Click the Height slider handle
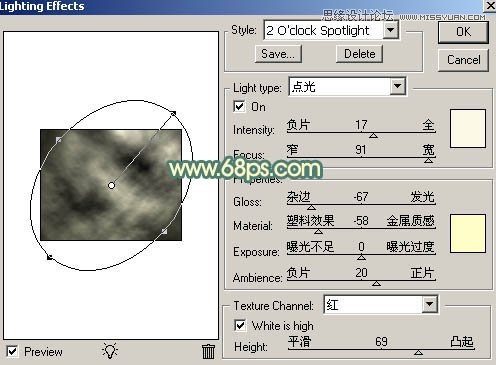 point(418,352)
